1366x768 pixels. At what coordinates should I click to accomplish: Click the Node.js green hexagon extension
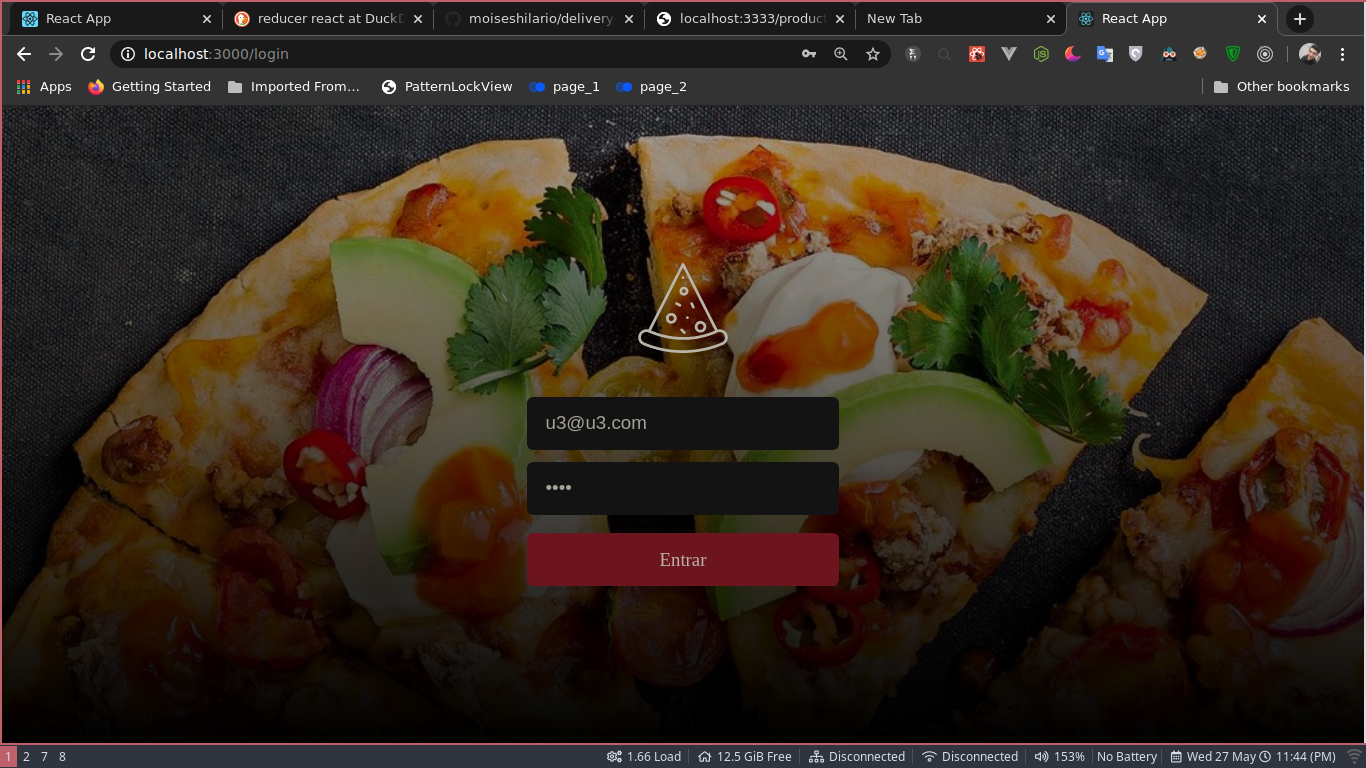[x=1041, y=54]
